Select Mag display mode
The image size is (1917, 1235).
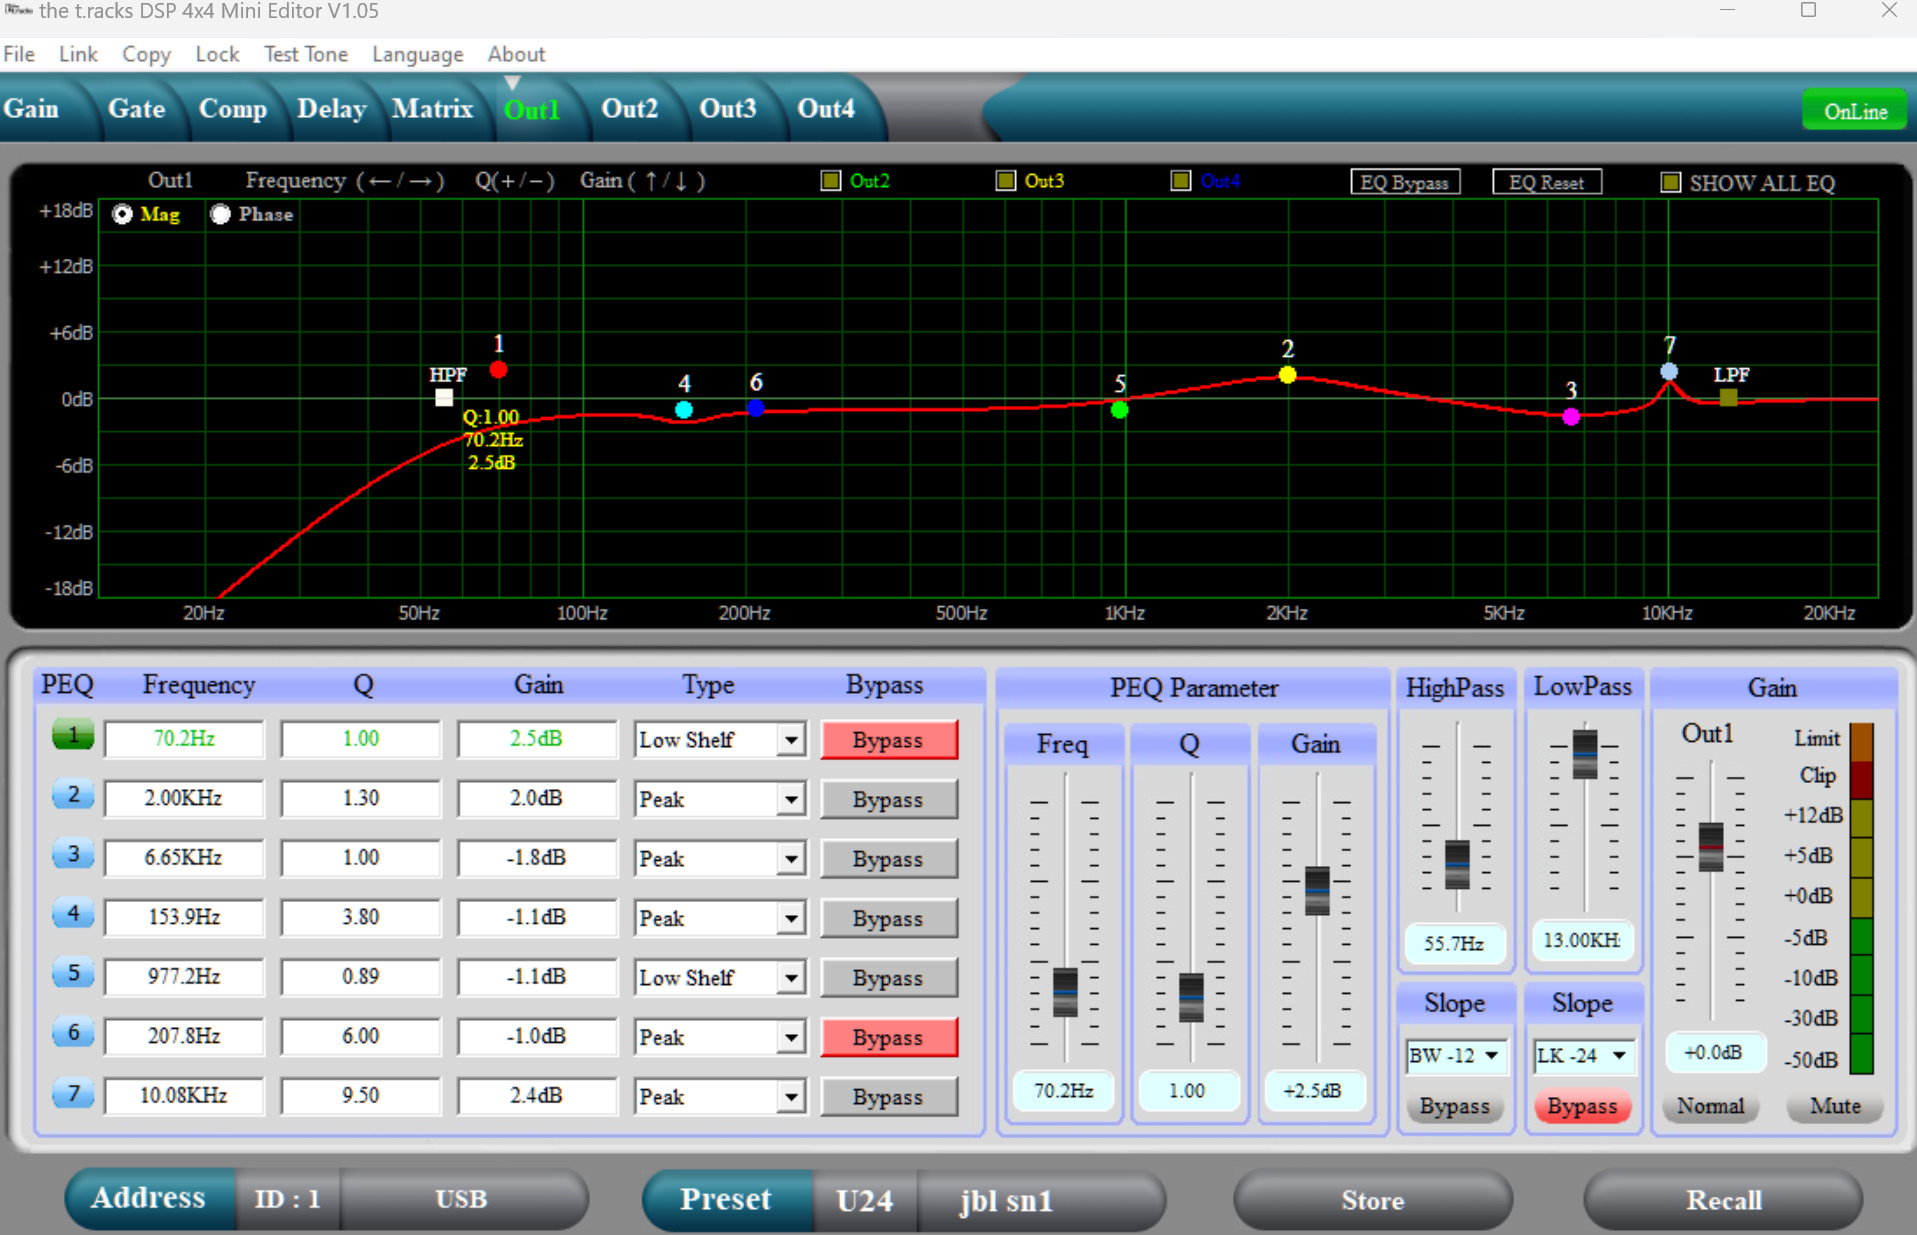click(122, 214)
